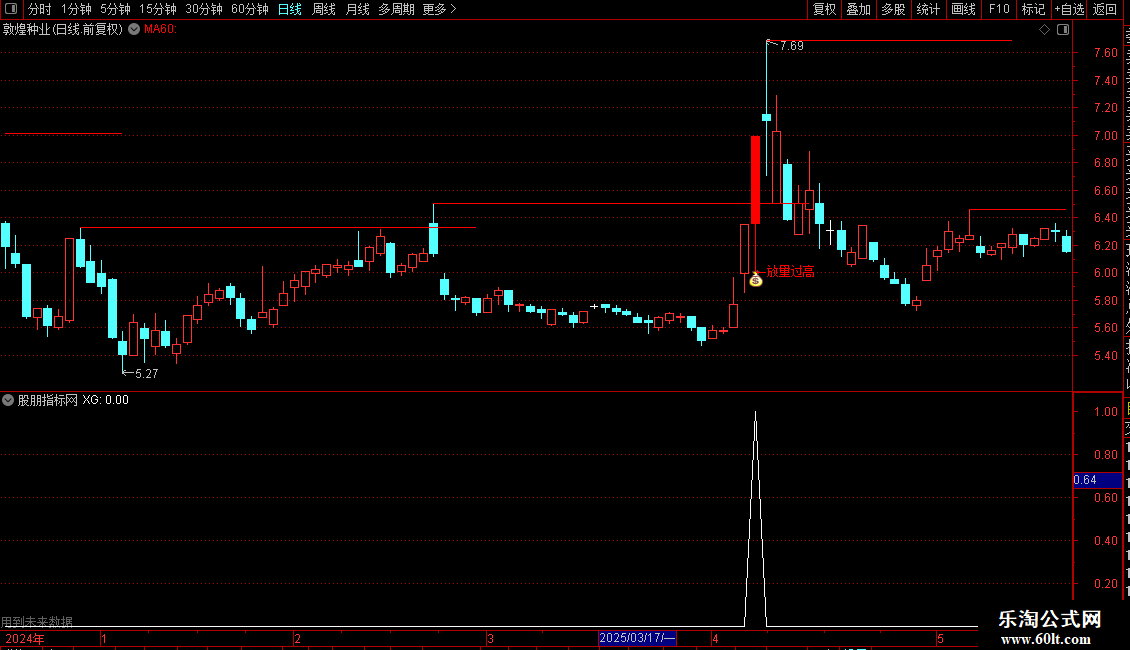Activate the 画线 drawing tool
The image size is (1130, 650).
coord(964,9)
